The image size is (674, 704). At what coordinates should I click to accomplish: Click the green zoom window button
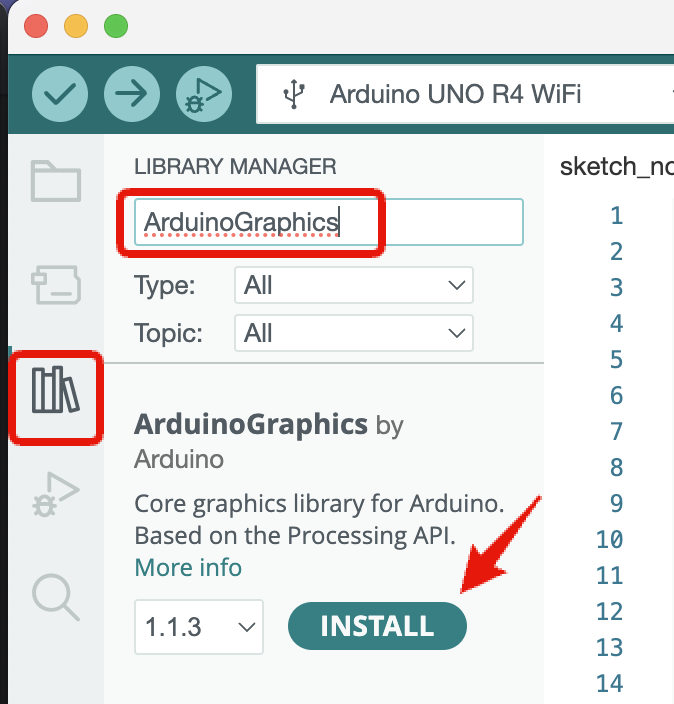116,26
